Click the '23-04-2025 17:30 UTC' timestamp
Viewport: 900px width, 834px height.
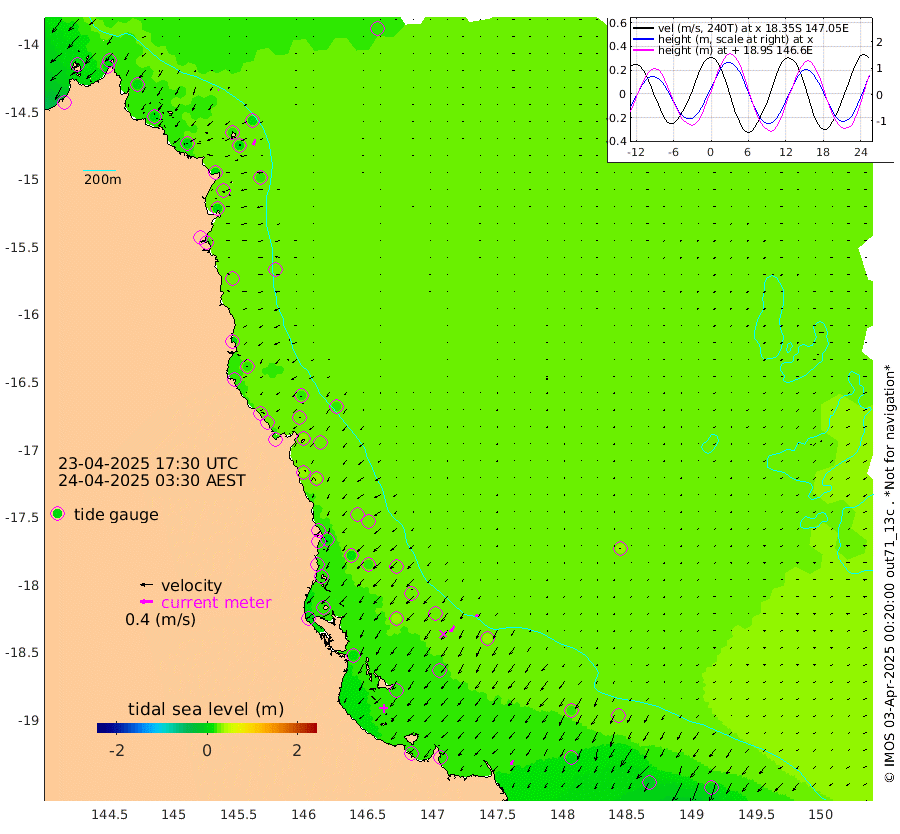pyautogui.click(x=148, y=463)
